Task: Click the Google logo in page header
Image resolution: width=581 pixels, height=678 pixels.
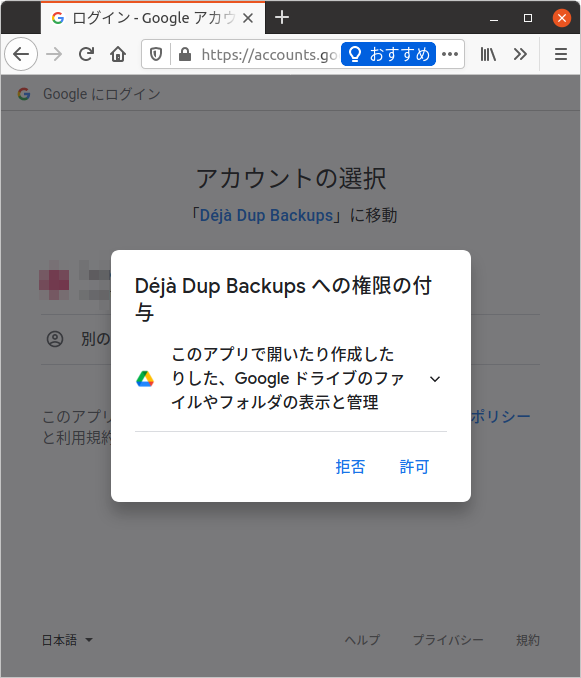Action: tap(24, 94)
